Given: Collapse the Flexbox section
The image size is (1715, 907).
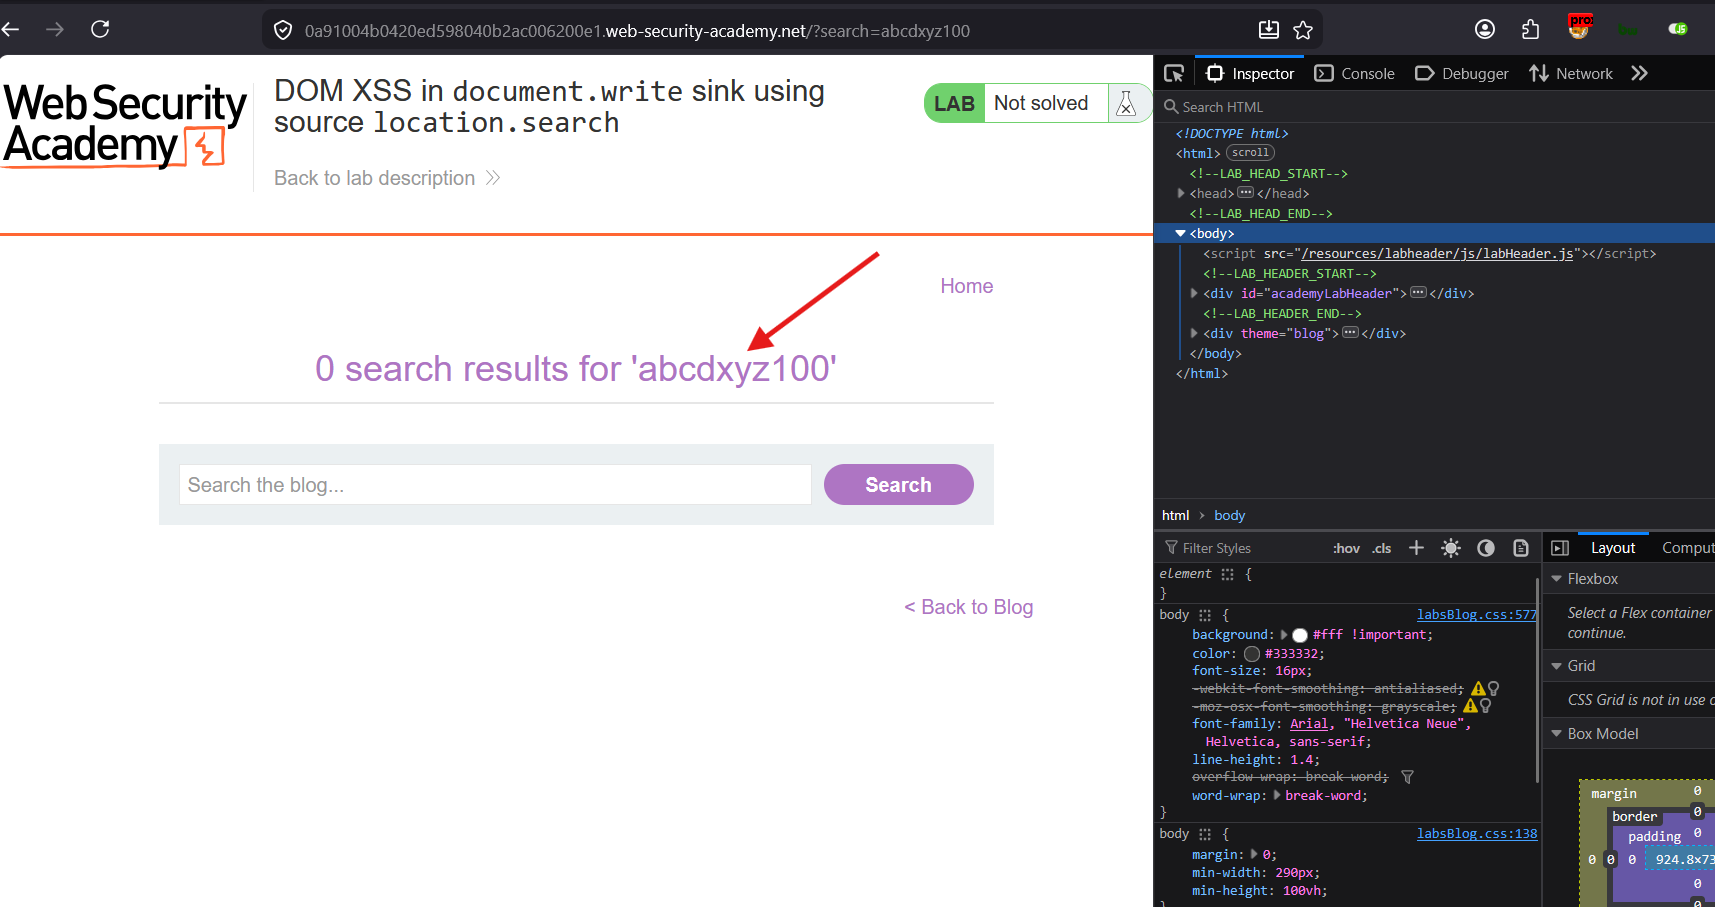Looking at the screenshot, I should [1556, 579].
